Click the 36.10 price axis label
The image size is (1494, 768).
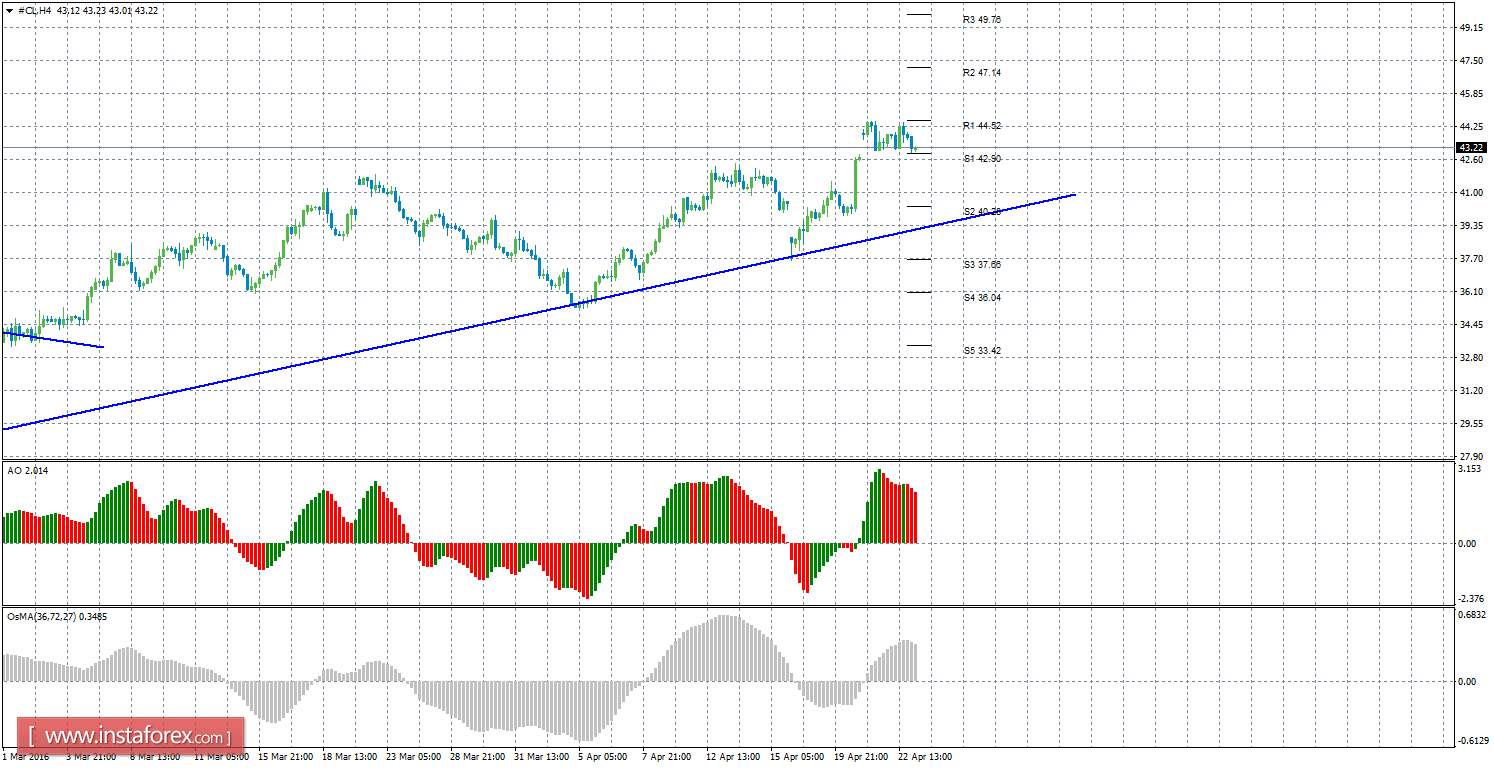[x=1471, y=292]
